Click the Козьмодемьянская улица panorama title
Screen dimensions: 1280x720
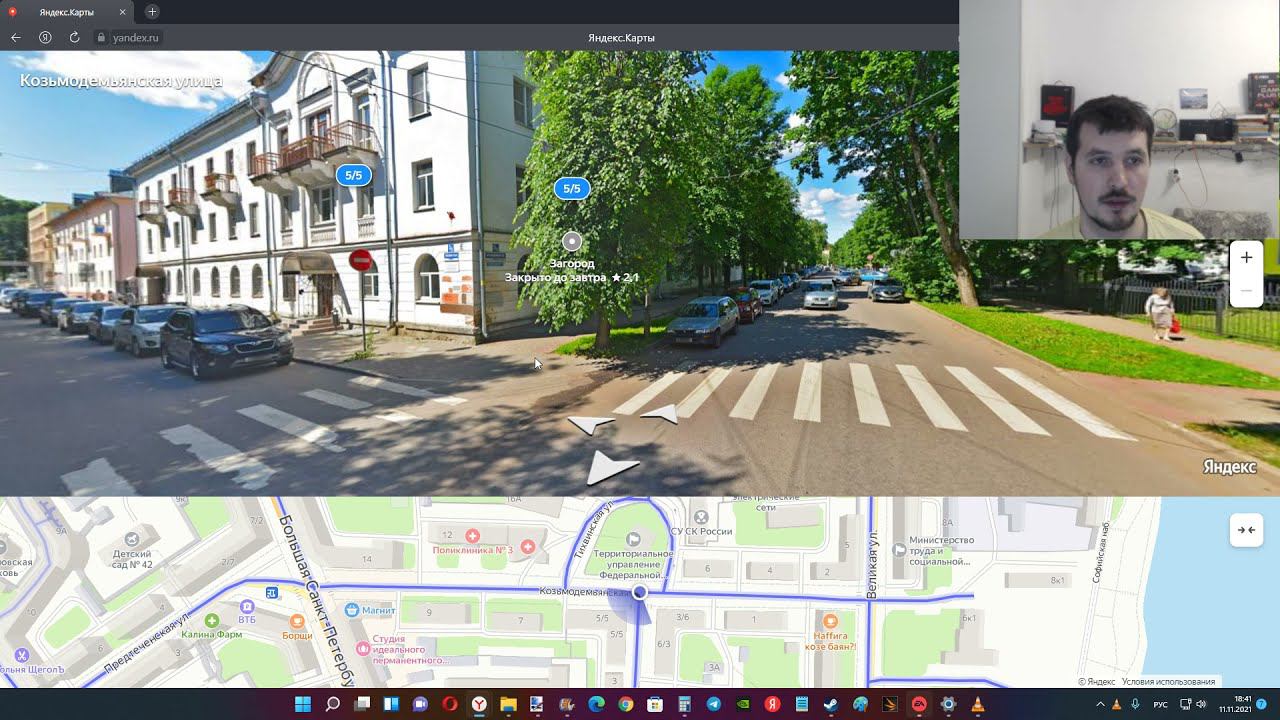pos(121,81)
